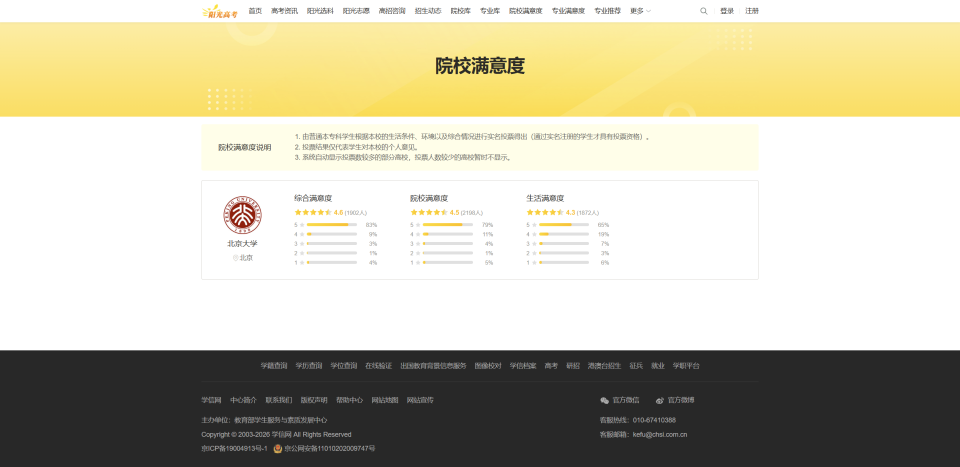Click the 4.3 生活满意度 score
Screen dimensions: 960x467
(x=571, y=212)
